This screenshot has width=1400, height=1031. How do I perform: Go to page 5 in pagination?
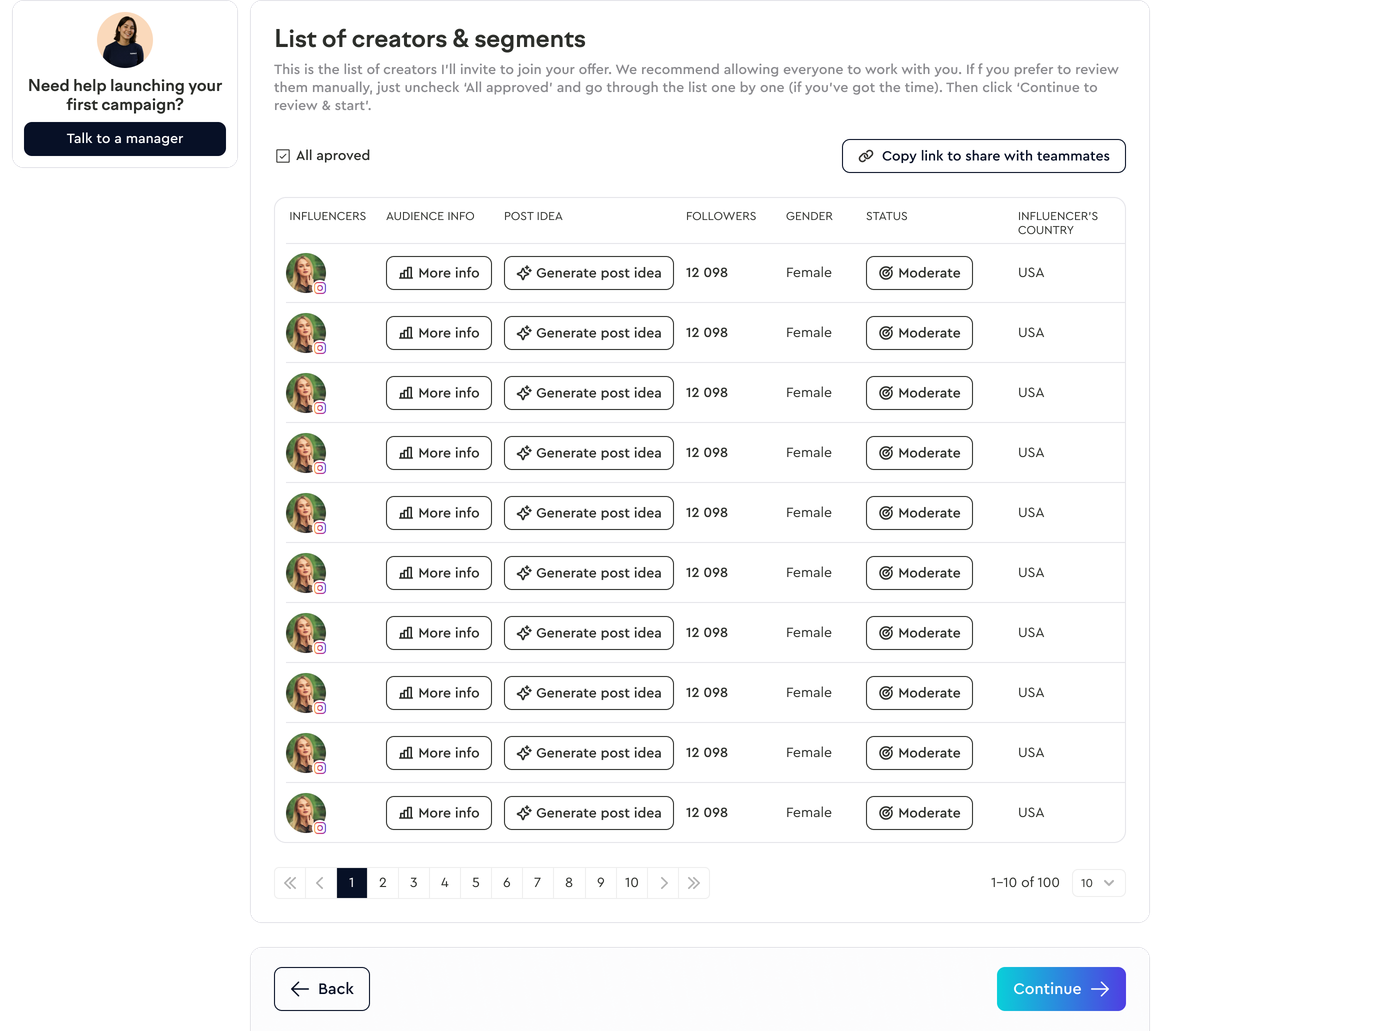click(475, 883)
